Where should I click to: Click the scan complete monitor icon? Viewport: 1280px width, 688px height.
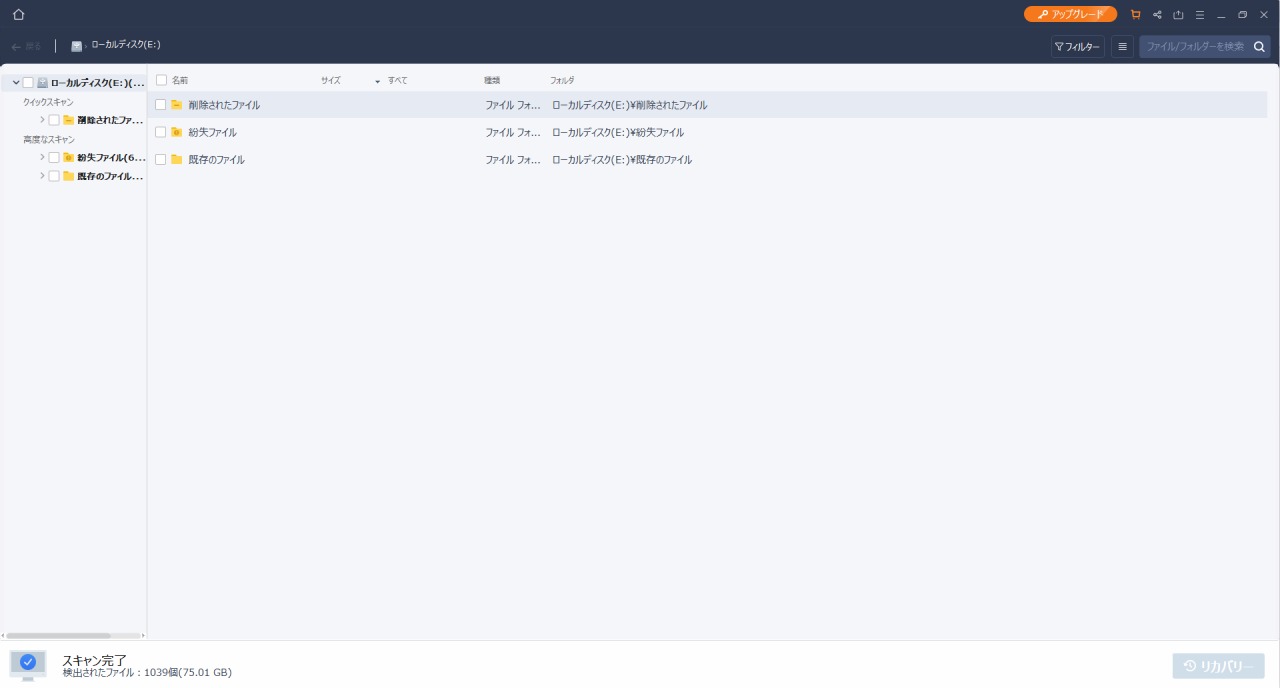pos(28,664)
